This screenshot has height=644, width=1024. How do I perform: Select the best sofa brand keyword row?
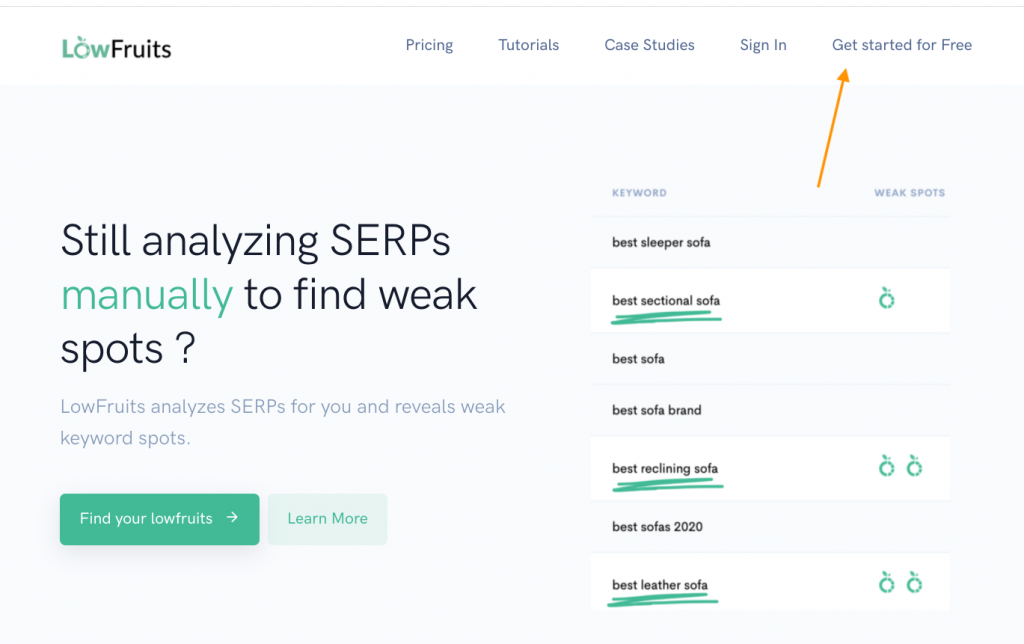[x=770, y=410]
